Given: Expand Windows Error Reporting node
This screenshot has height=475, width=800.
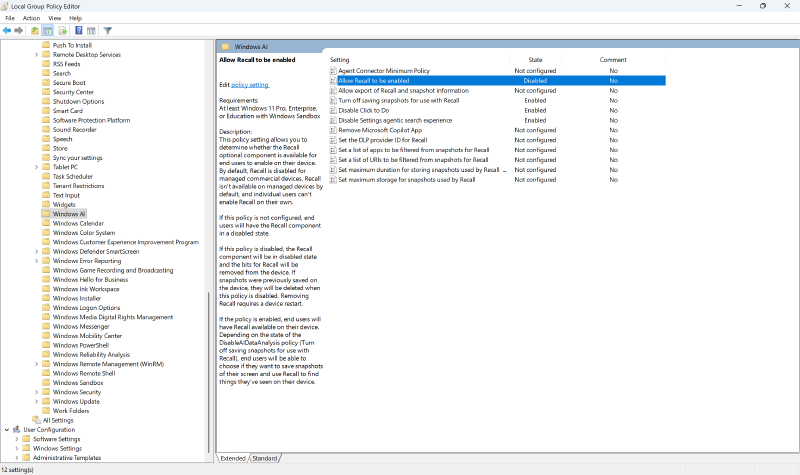Looking at the screenshot, I should click(x=36, y=261).
